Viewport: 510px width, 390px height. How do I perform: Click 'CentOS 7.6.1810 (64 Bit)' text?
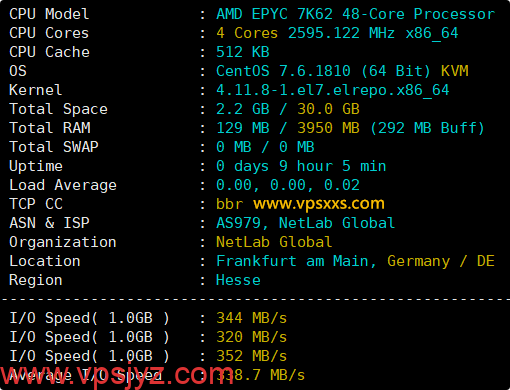pyautogui.click(x=323, y=71)
